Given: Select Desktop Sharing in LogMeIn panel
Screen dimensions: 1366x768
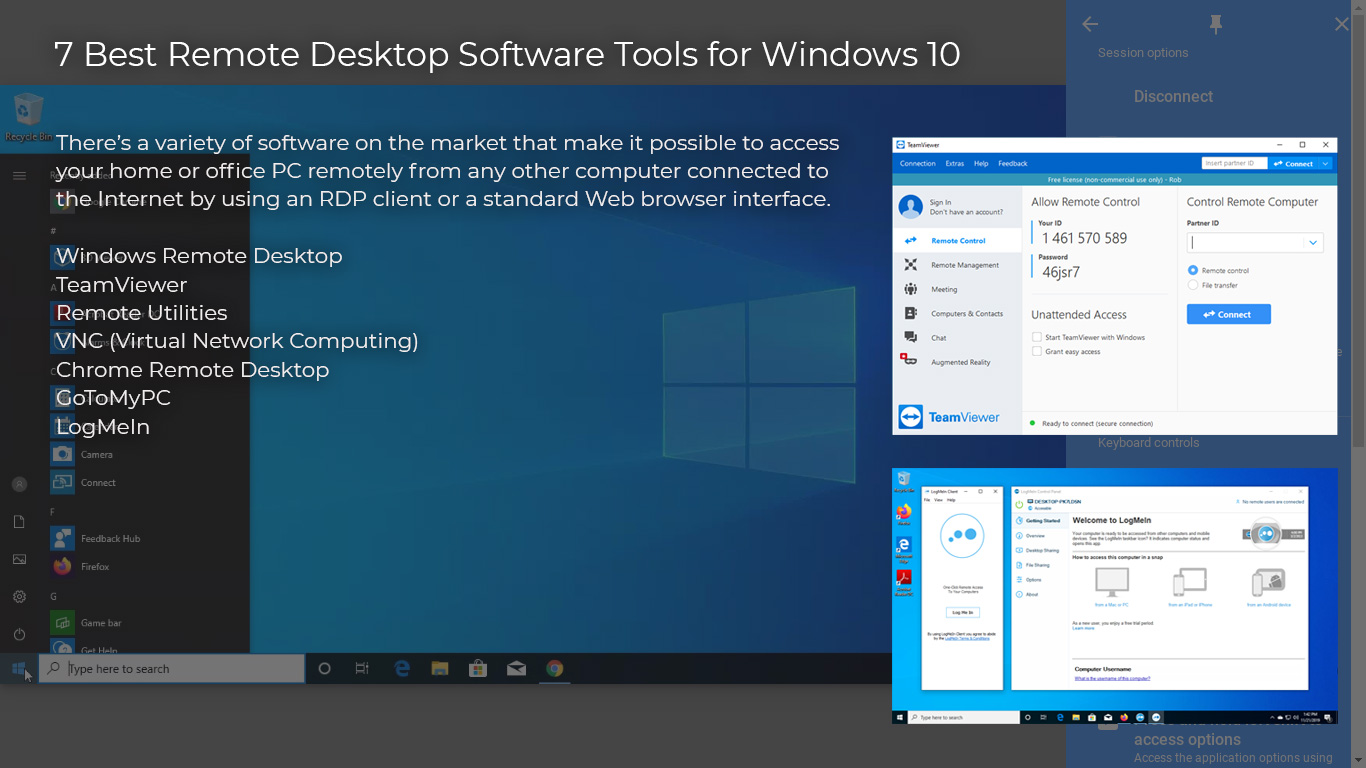Looking at the screenshot, I should [x=1038, y=550].
